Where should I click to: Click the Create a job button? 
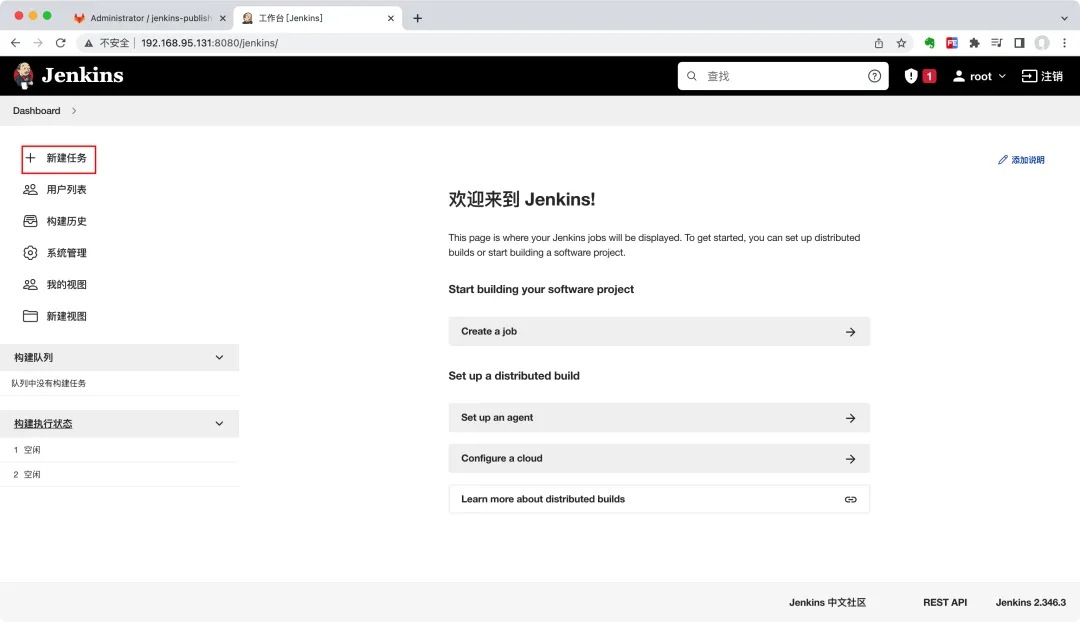point(659,331)
